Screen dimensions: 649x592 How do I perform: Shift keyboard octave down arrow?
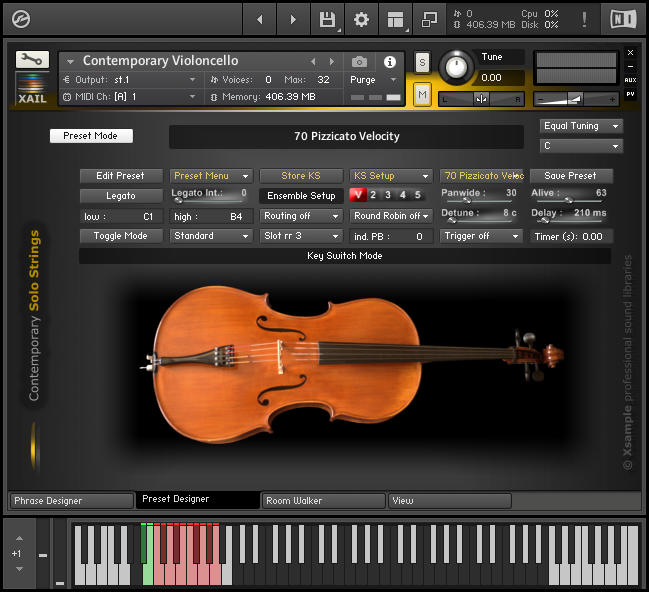(19, 569)
